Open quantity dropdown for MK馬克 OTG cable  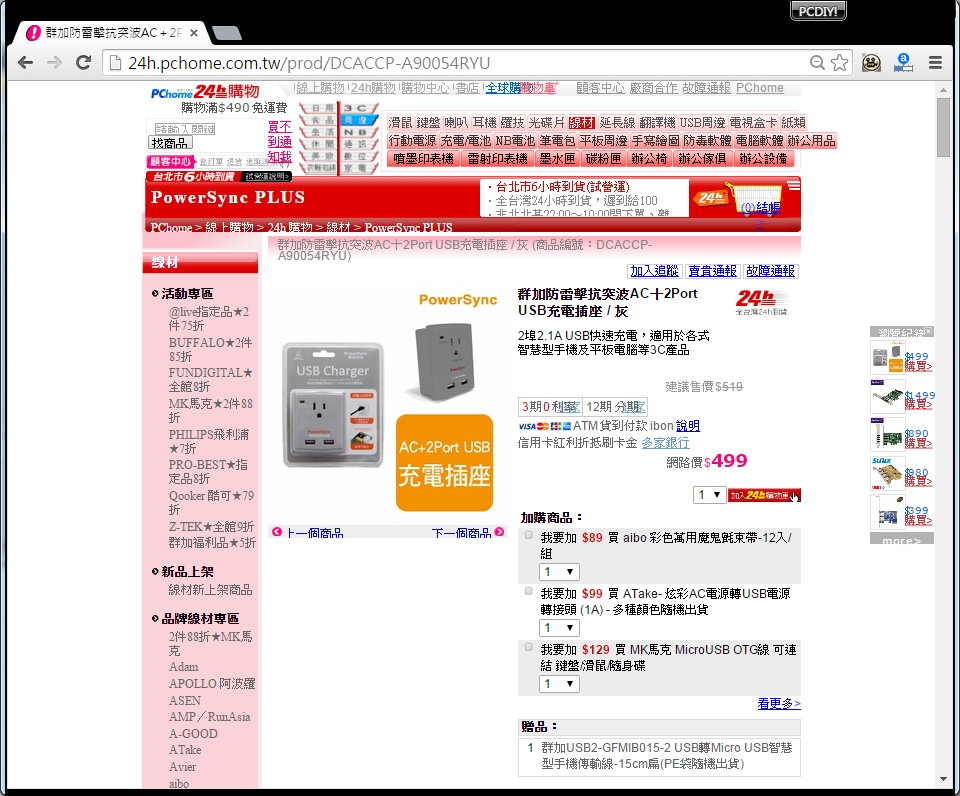[x=559, y=684]
